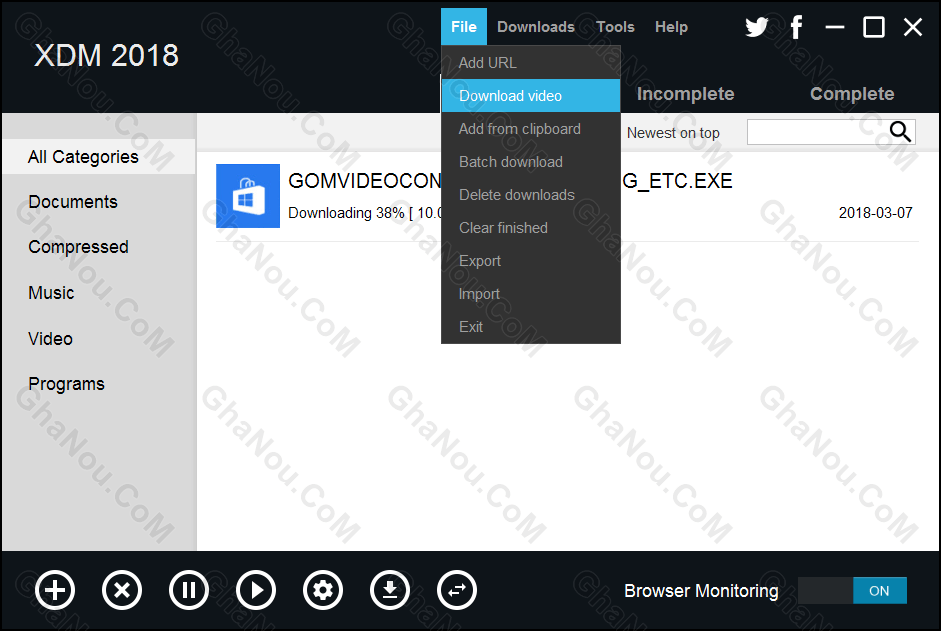Screen dimensions: 941x631
Task: Minimize the XDM window
Action: pos(834,27)
